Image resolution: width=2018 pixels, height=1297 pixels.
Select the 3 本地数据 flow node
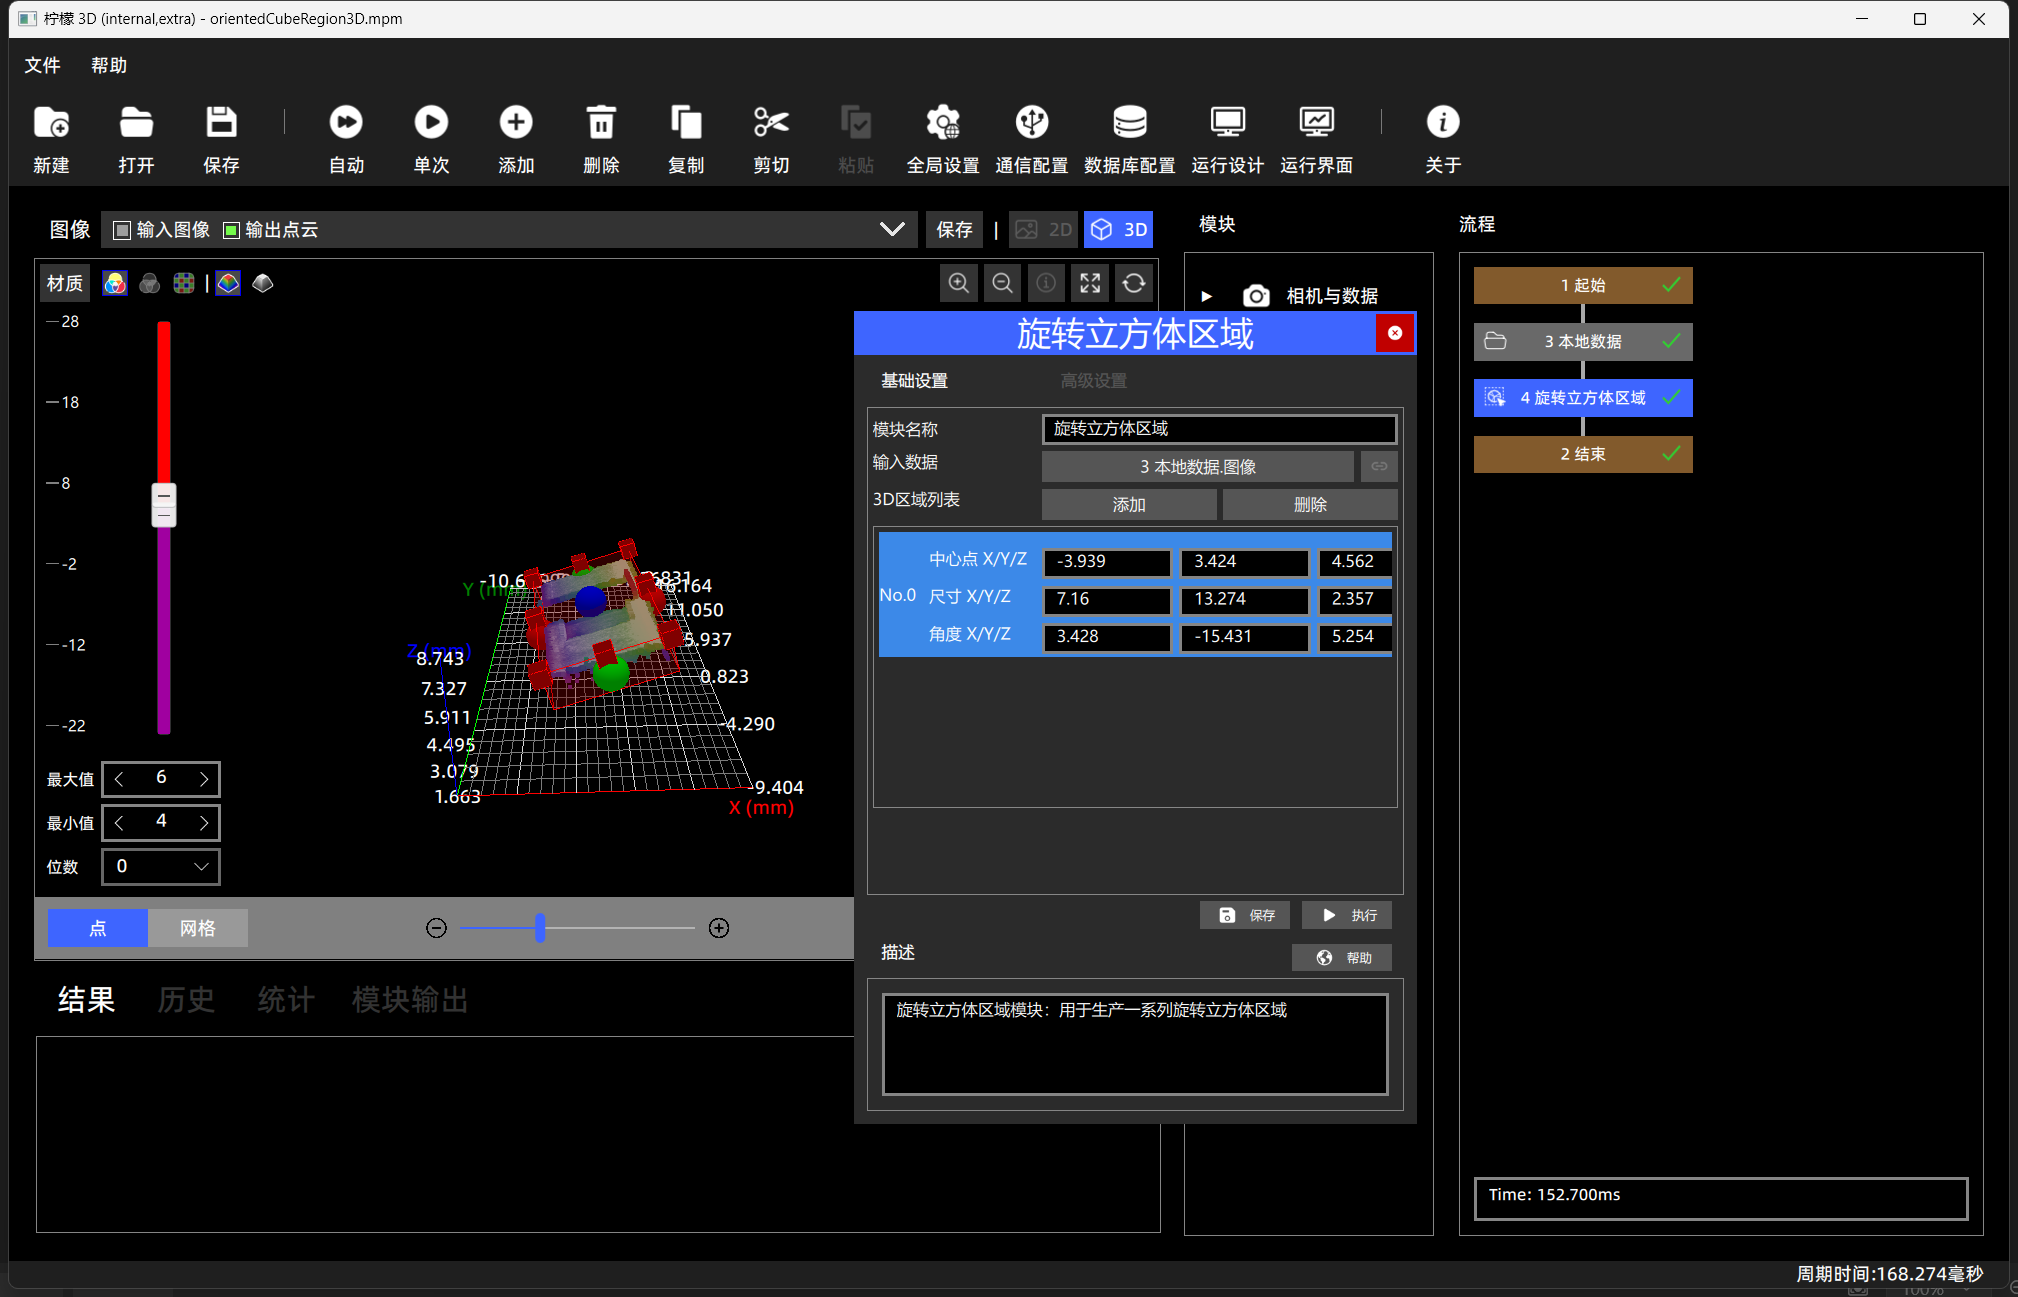[1583, 342]
